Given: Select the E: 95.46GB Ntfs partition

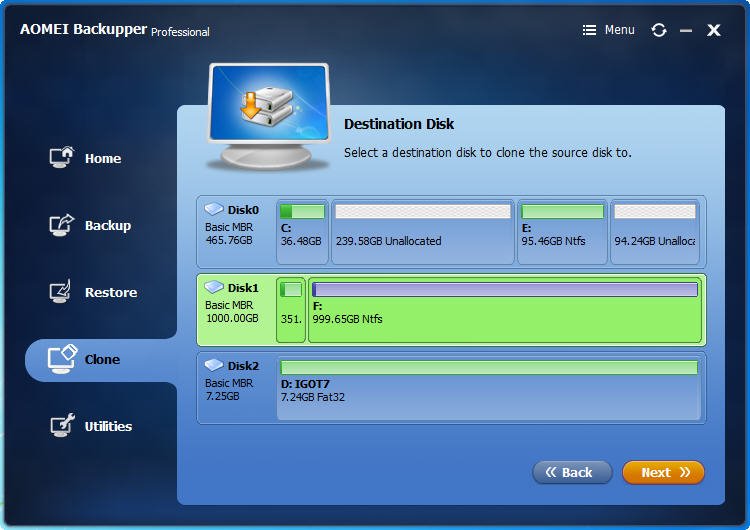Looking at the screenshot, I should (x=562, y=232).
